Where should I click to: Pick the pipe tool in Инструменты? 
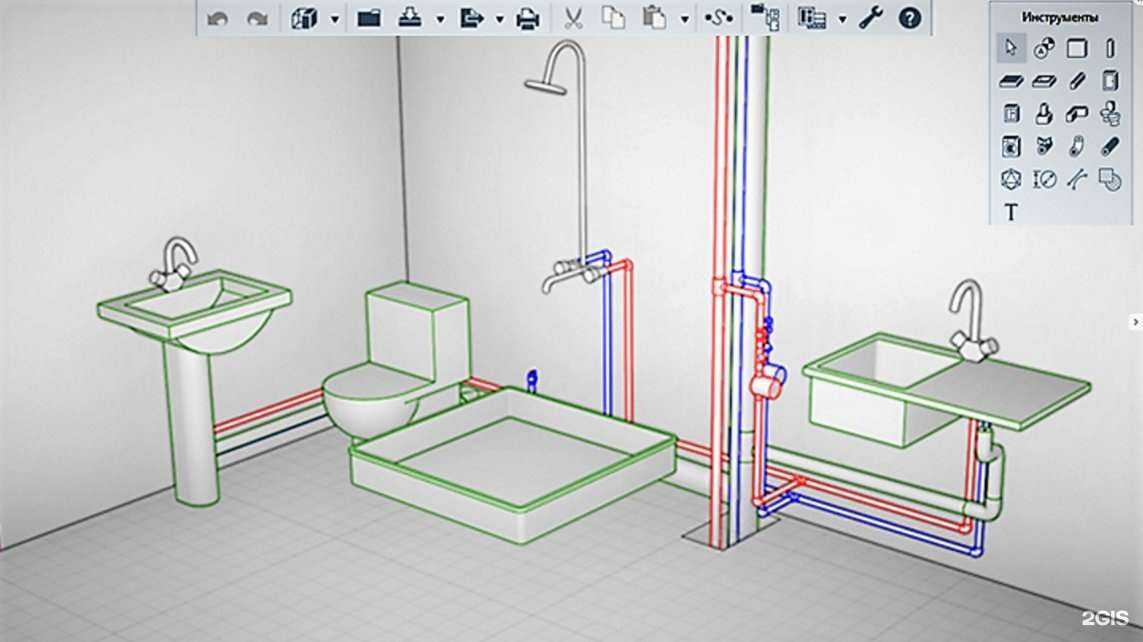(x=1109, y=147)
